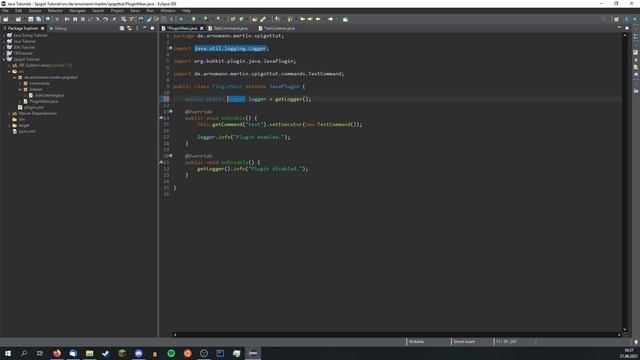
Task: Click the Save All toolbar icon
Action: point(39,19)
